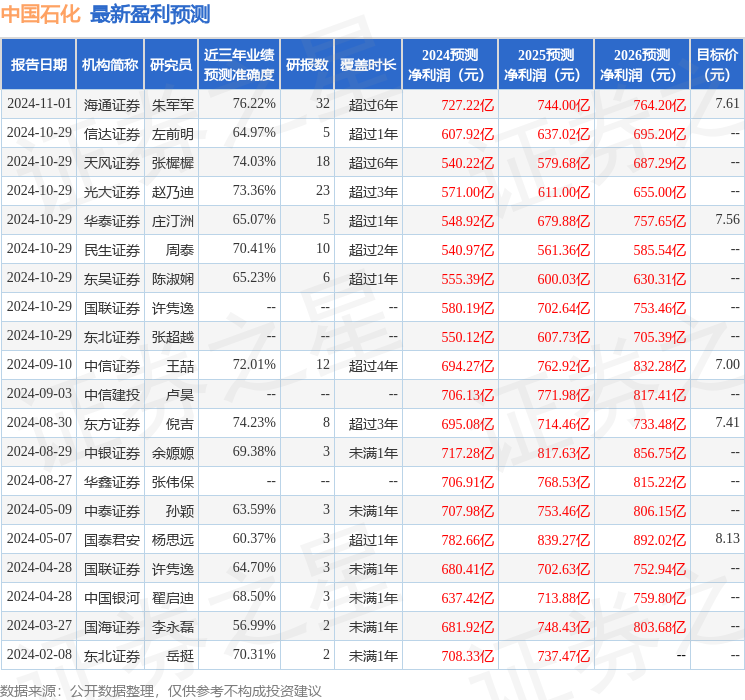Open the 海通证券 institution entry
The width and height of the screenshot is (745, 700).
[111, 104]
